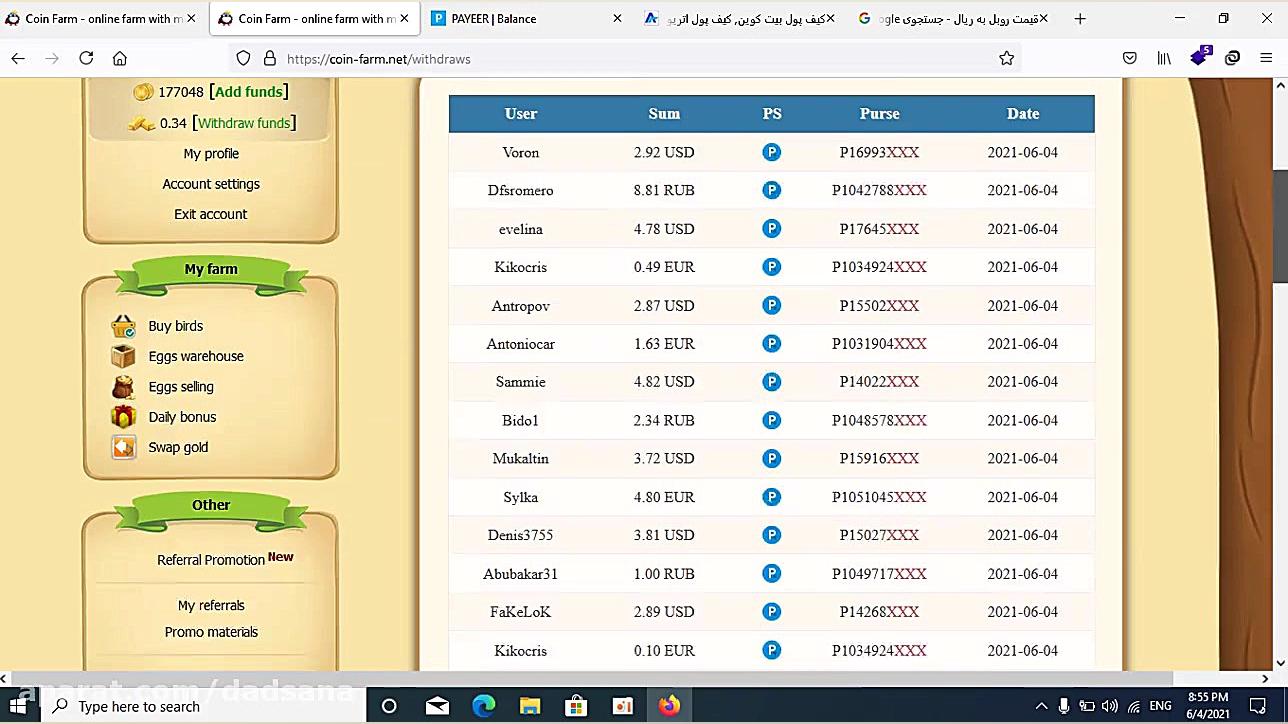Open File Explorer from the taskbar

point(530,706)
